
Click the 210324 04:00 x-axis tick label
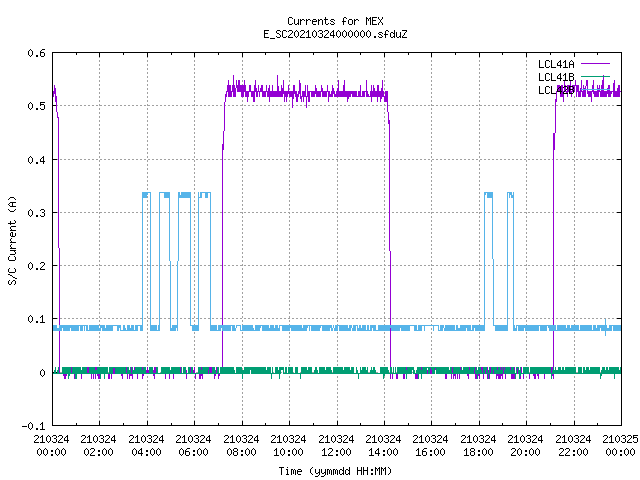[146, 446]
